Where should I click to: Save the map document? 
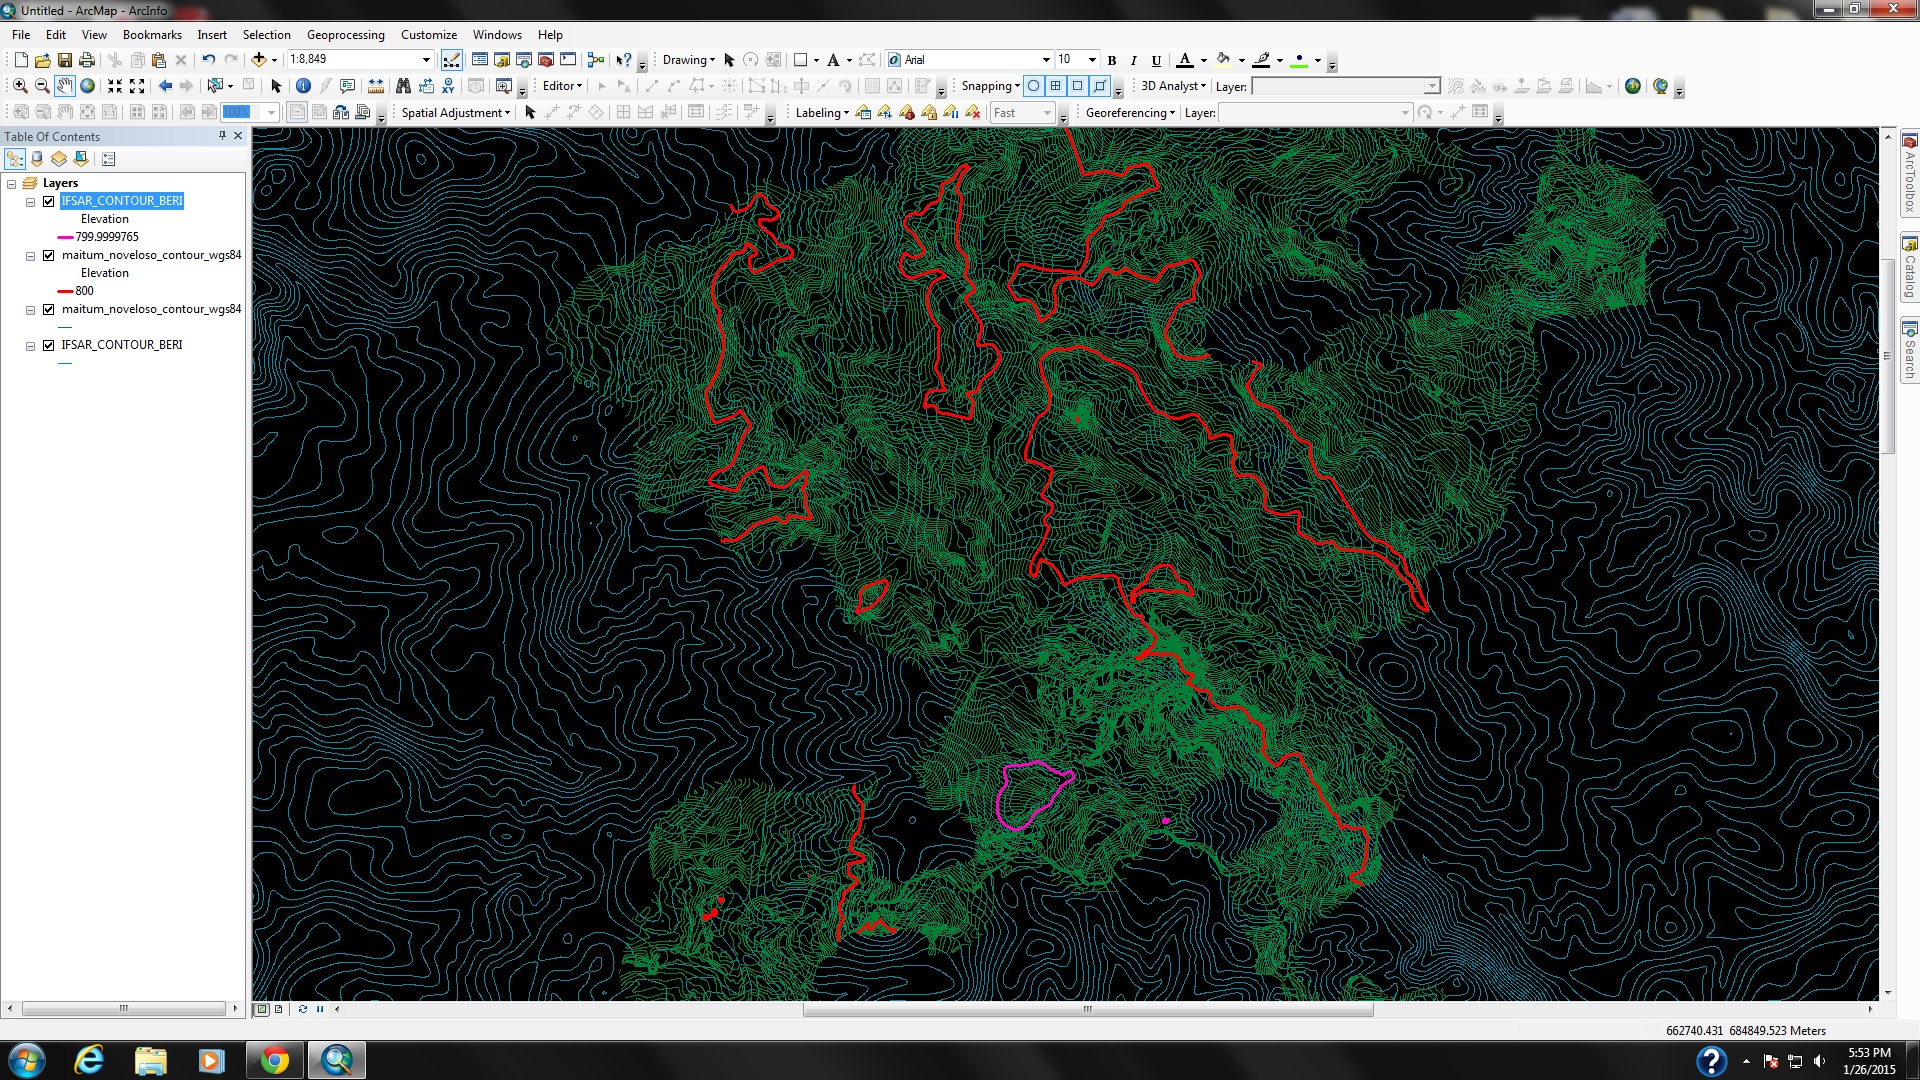(x=65, y=60)
